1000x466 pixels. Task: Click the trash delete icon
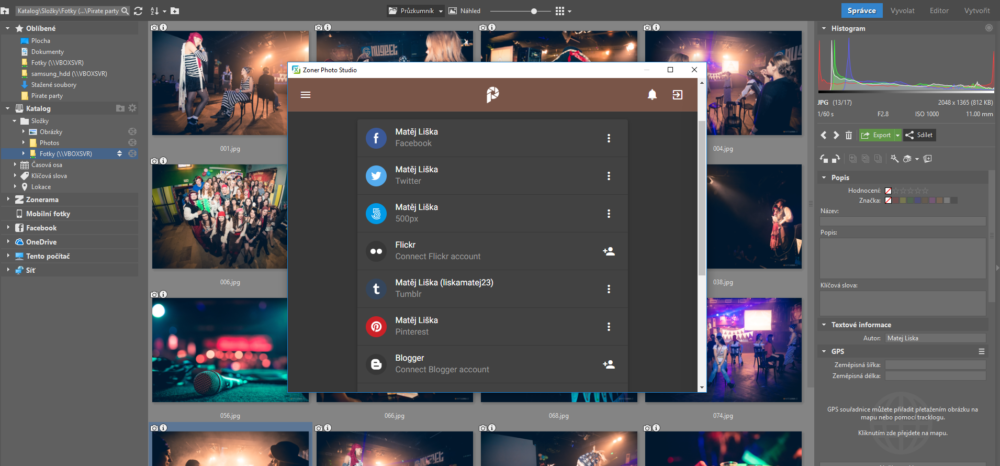pyautogui.click(x=848, y=135)
